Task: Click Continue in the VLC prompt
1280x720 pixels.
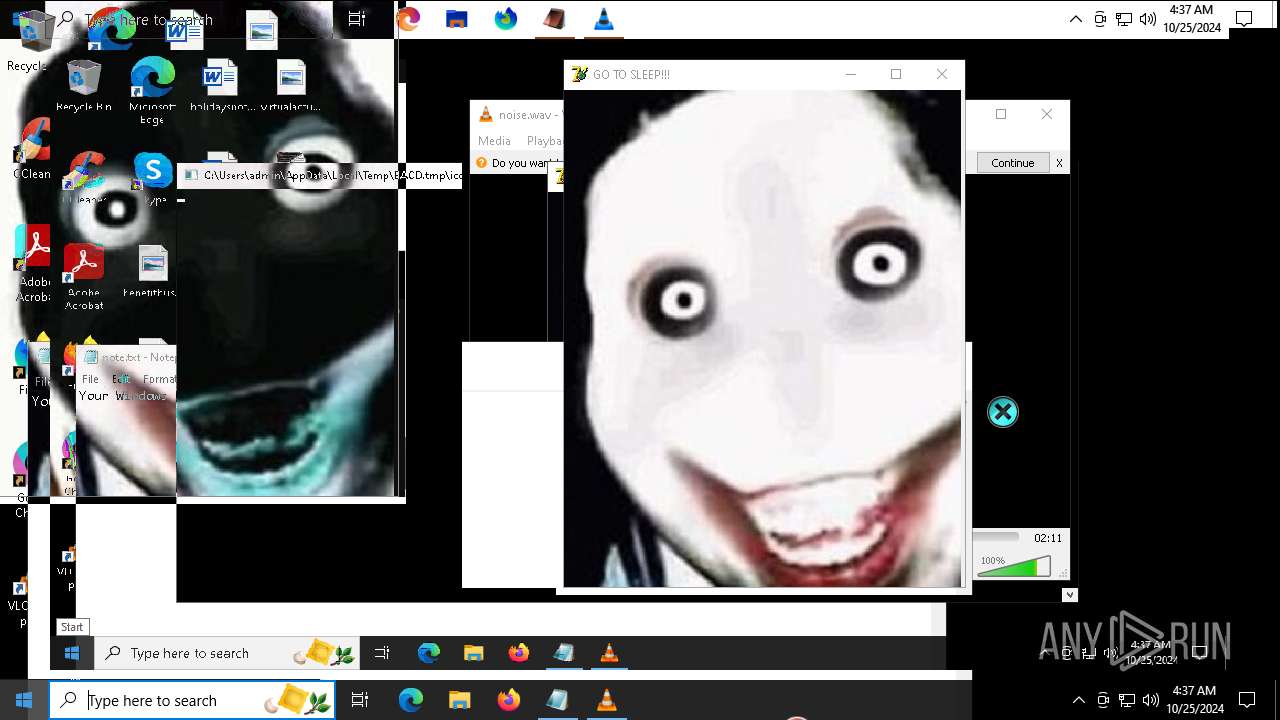Action: coord(1012,163)
